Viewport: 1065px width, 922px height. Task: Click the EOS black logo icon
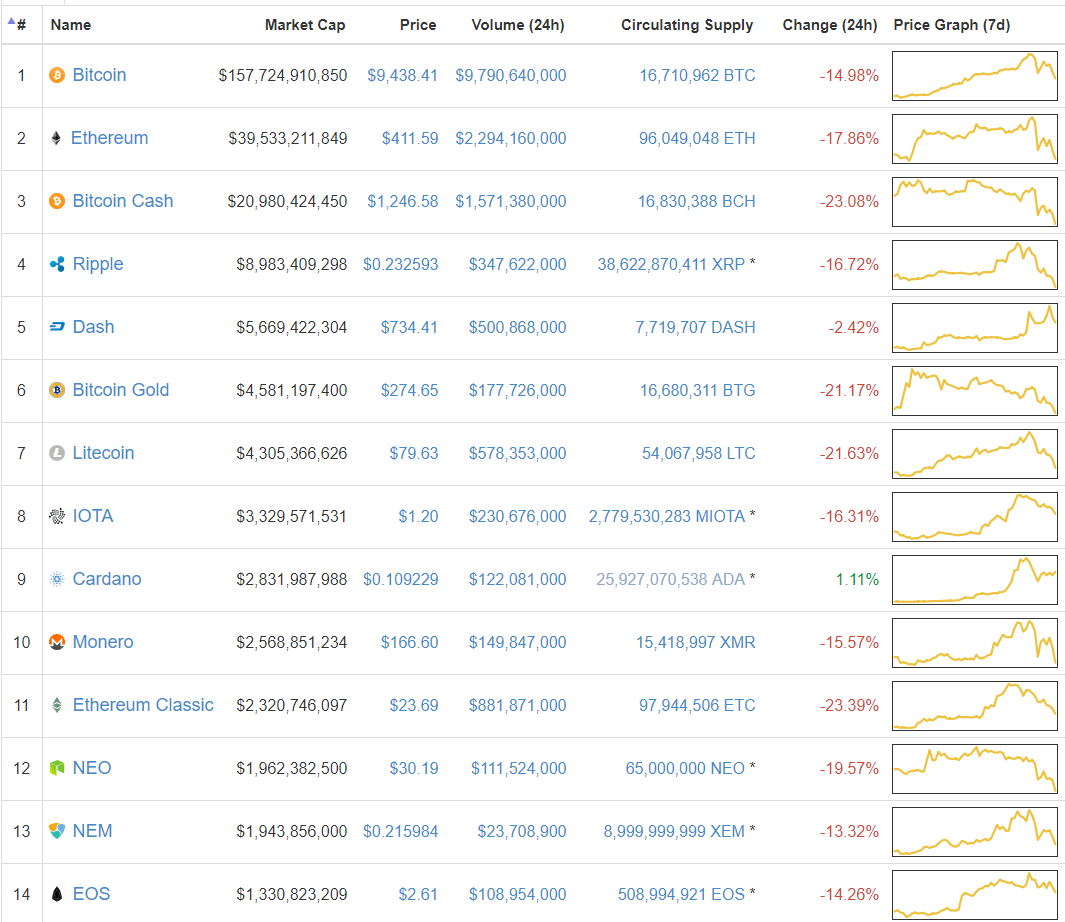57,894
